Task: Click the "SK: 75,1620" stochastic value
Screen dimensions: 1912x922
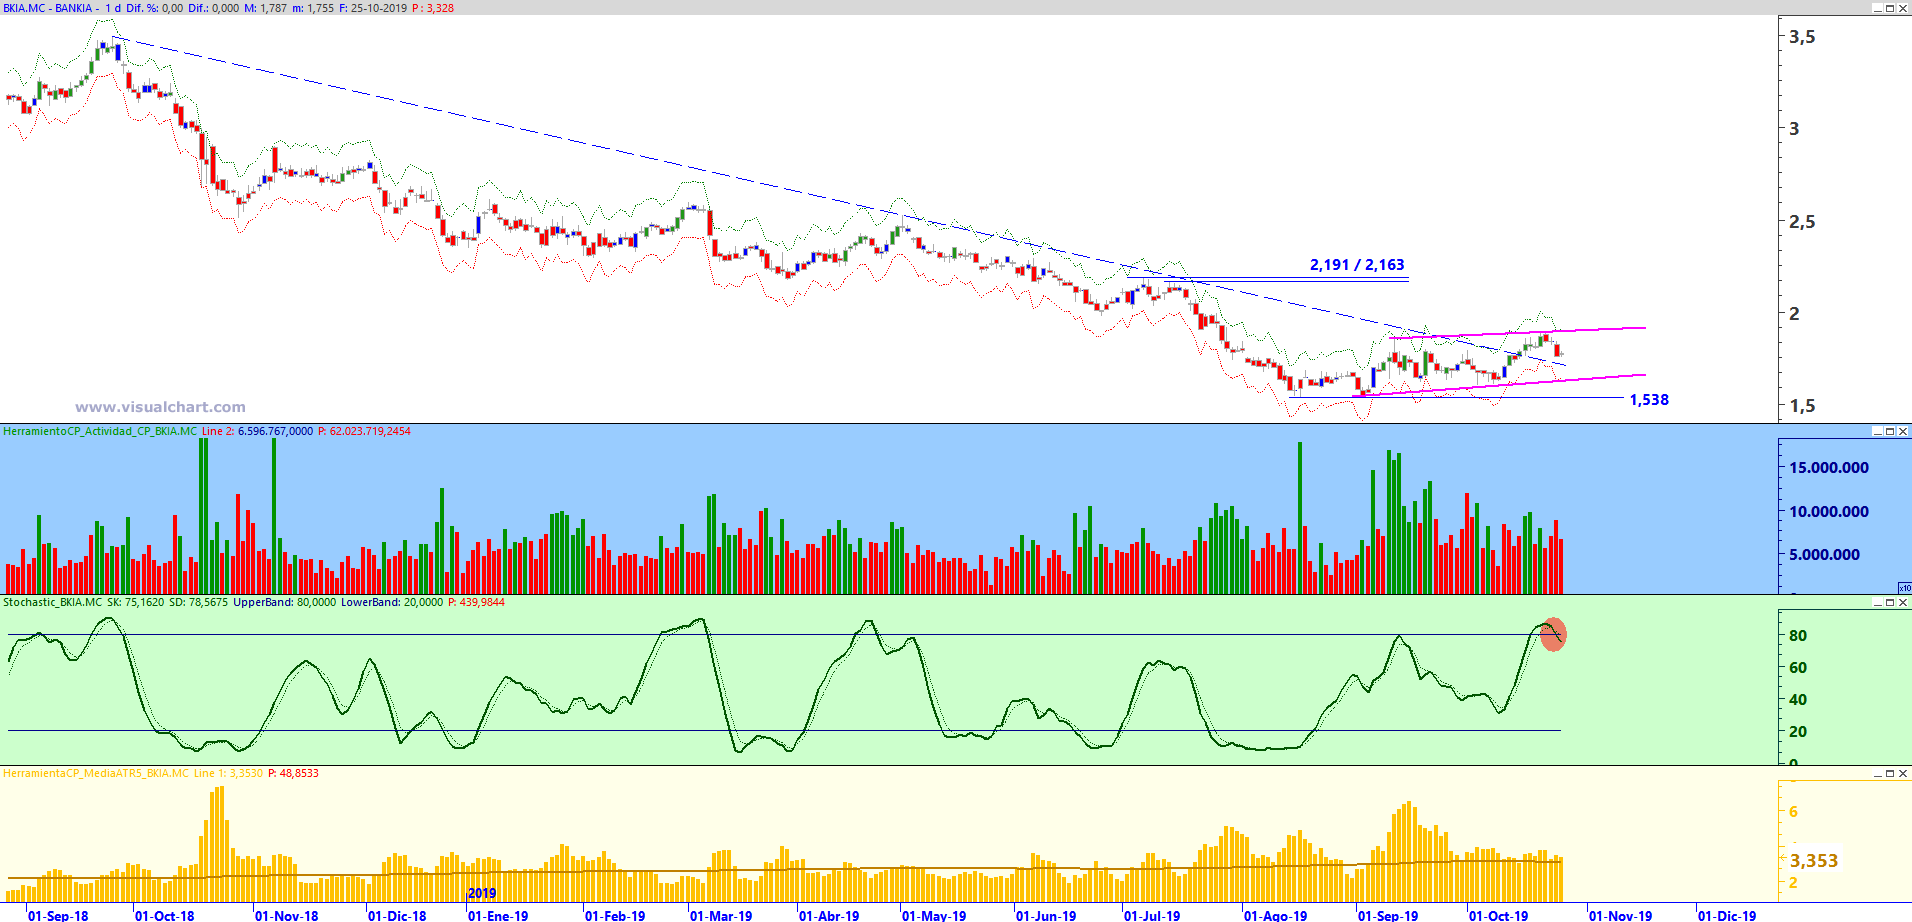Action: click(135, 602)
